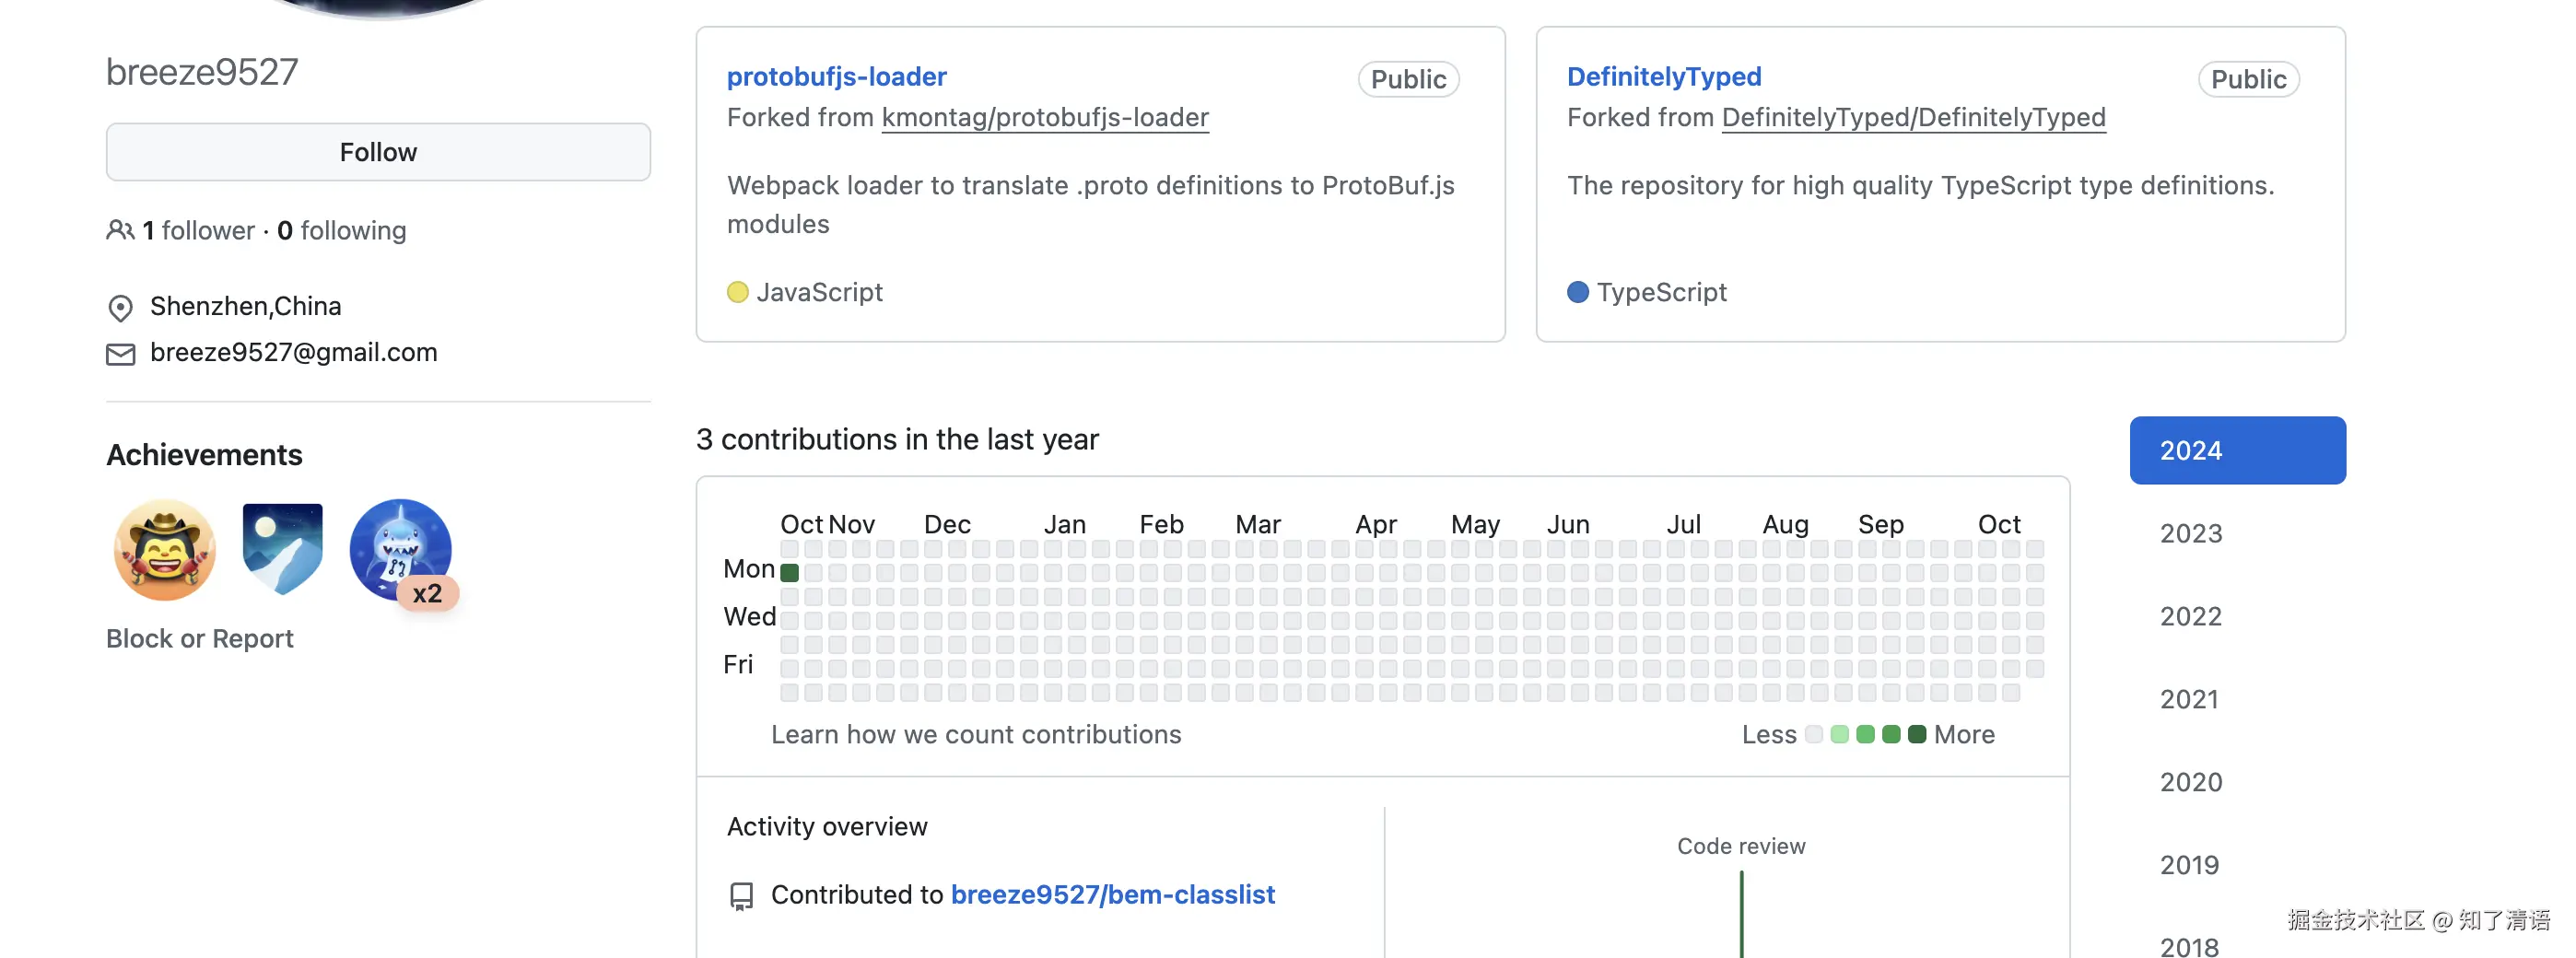Click Learn how we count contributions
The image size is (2576, 958).
976,735
